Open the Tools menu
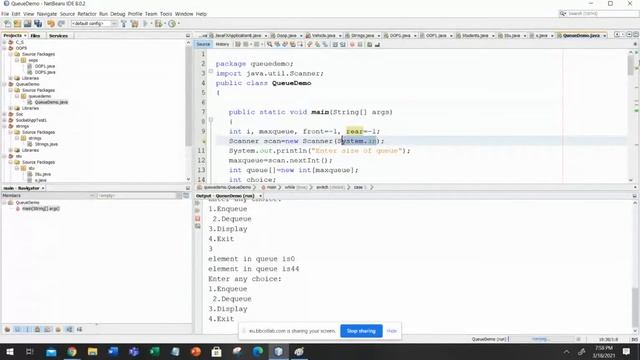The height and width of the screenshot is (360, 640). tap(166, 14)
